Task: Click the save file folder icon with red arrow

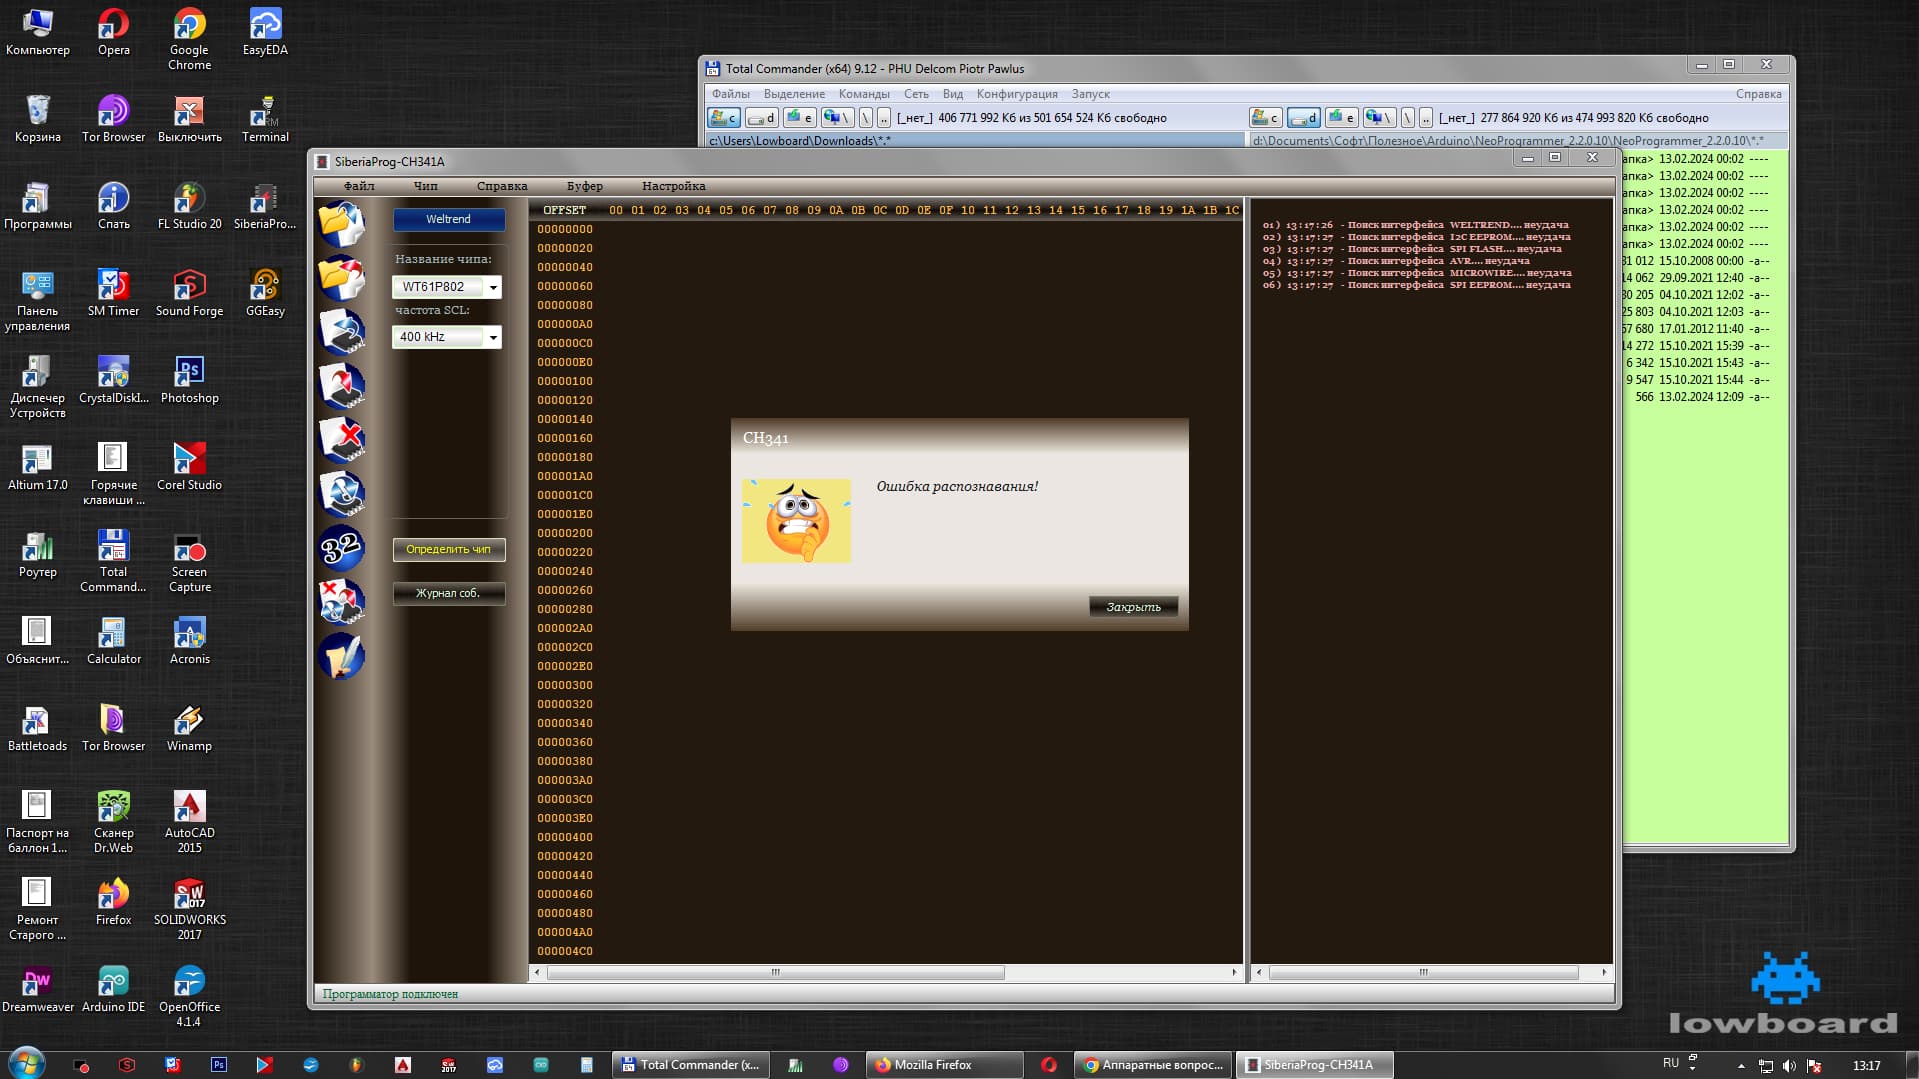Action: click(x=341, y=277)
